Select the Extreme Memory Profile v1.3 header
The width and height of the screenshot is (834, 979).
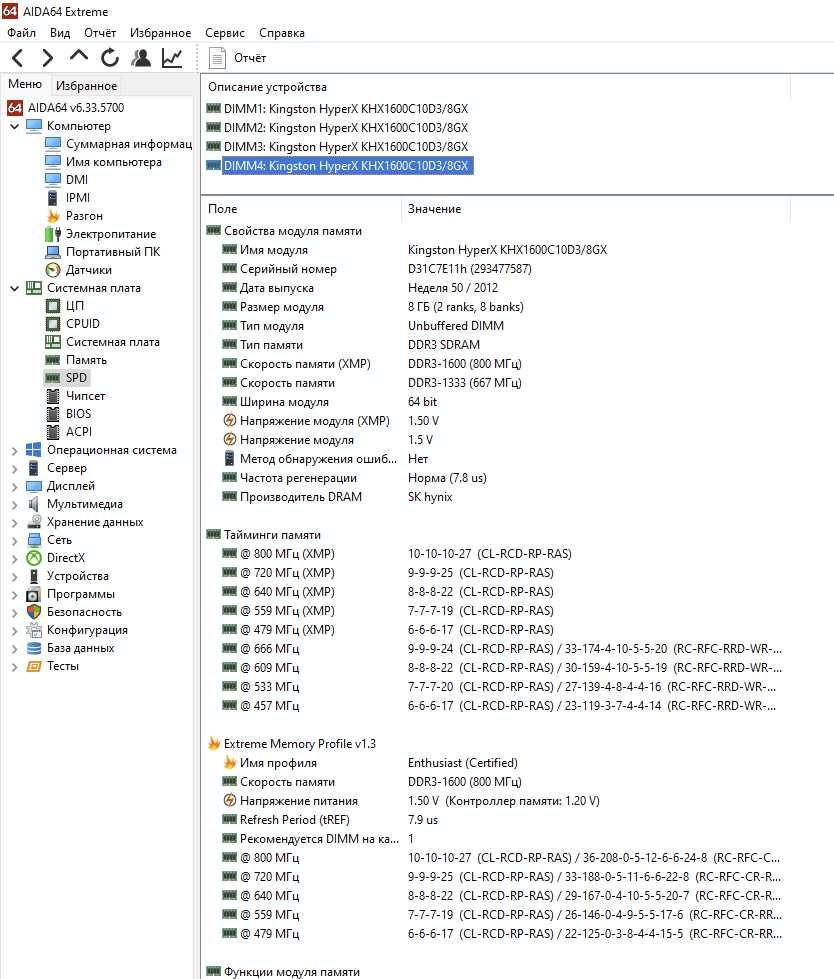point(292,744)
